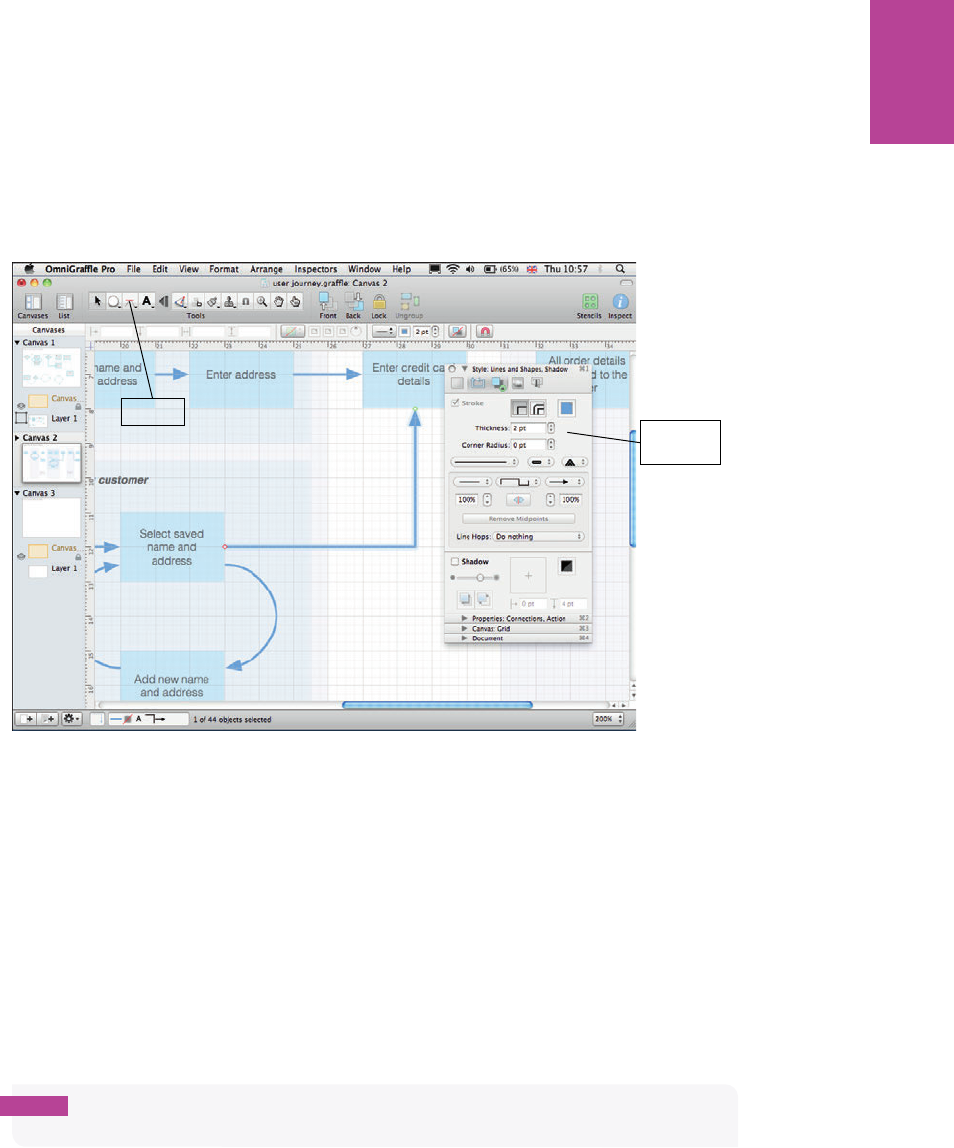Select the Browse pointing-hand tool
The height and width of the screenshot is (1148, 954).
(295, 301)
